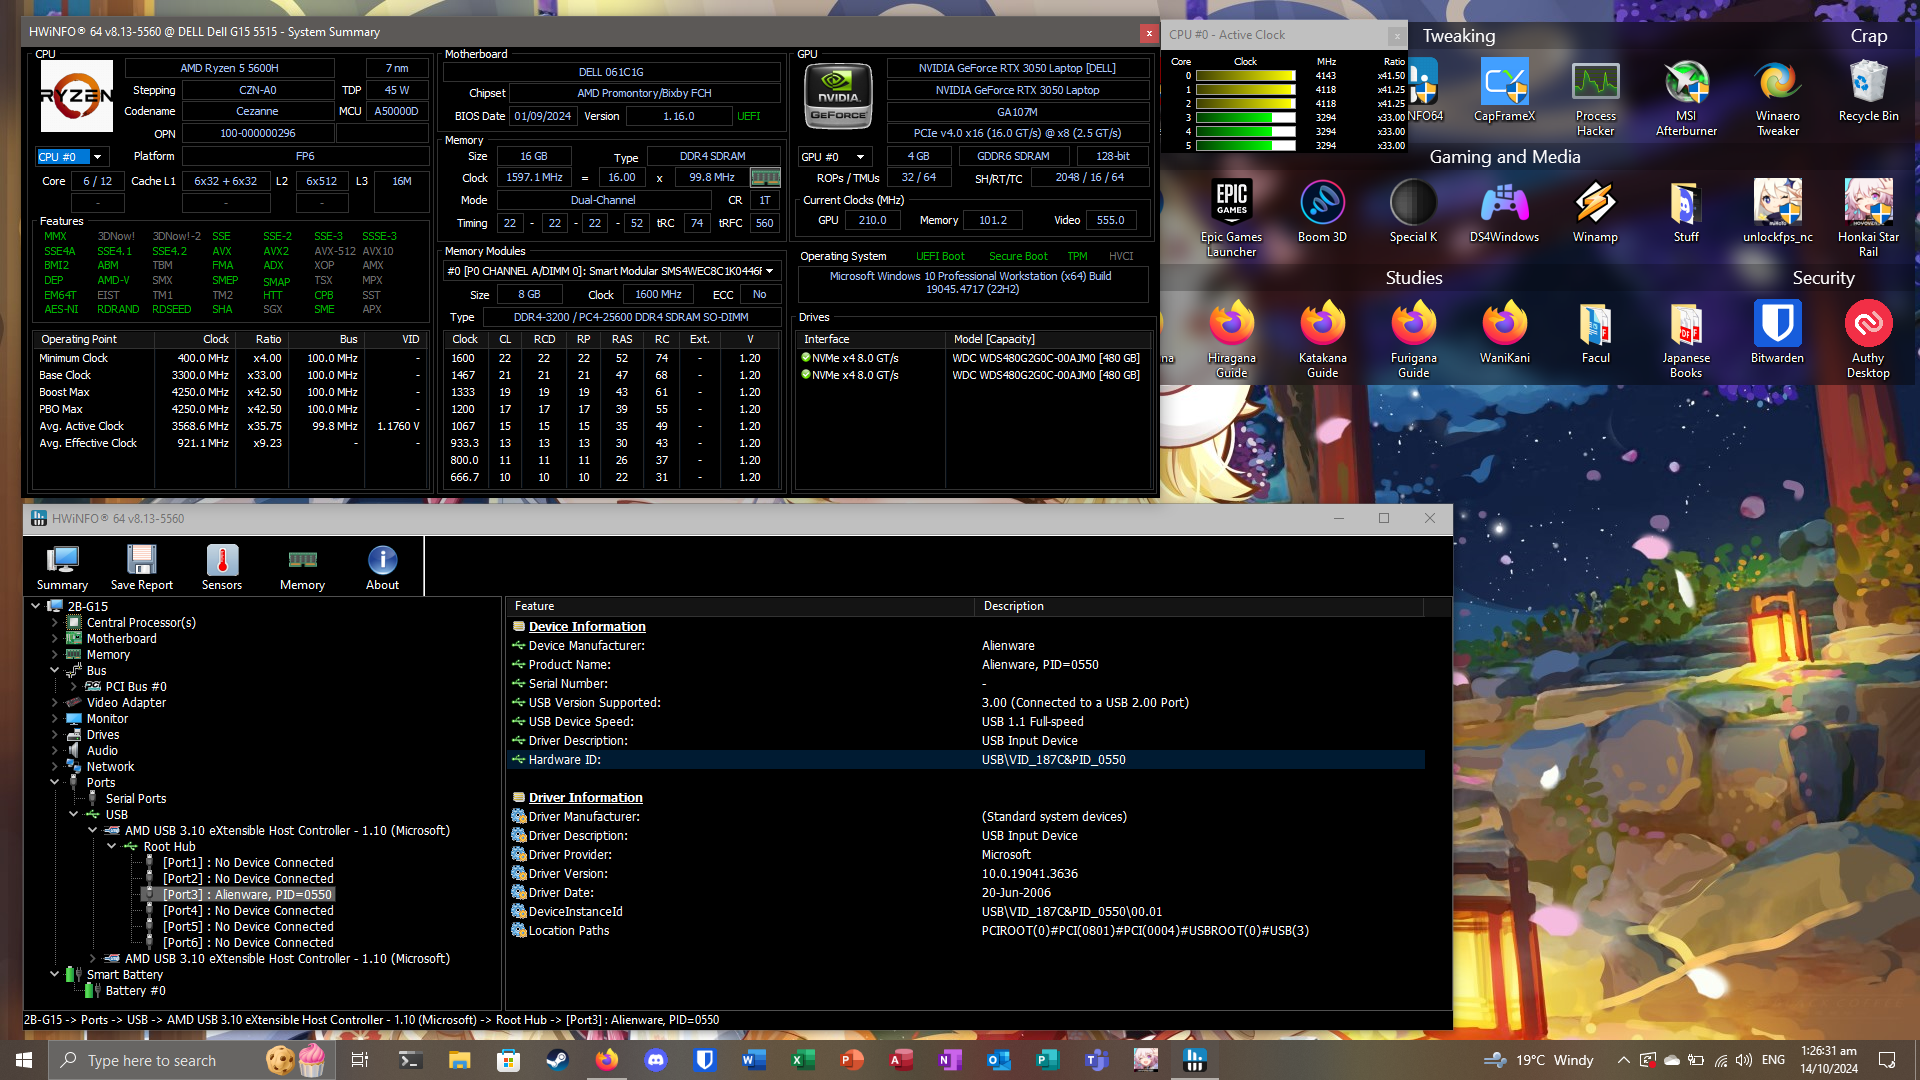Open File Explorer from taskbar

tap(460, 1060)
